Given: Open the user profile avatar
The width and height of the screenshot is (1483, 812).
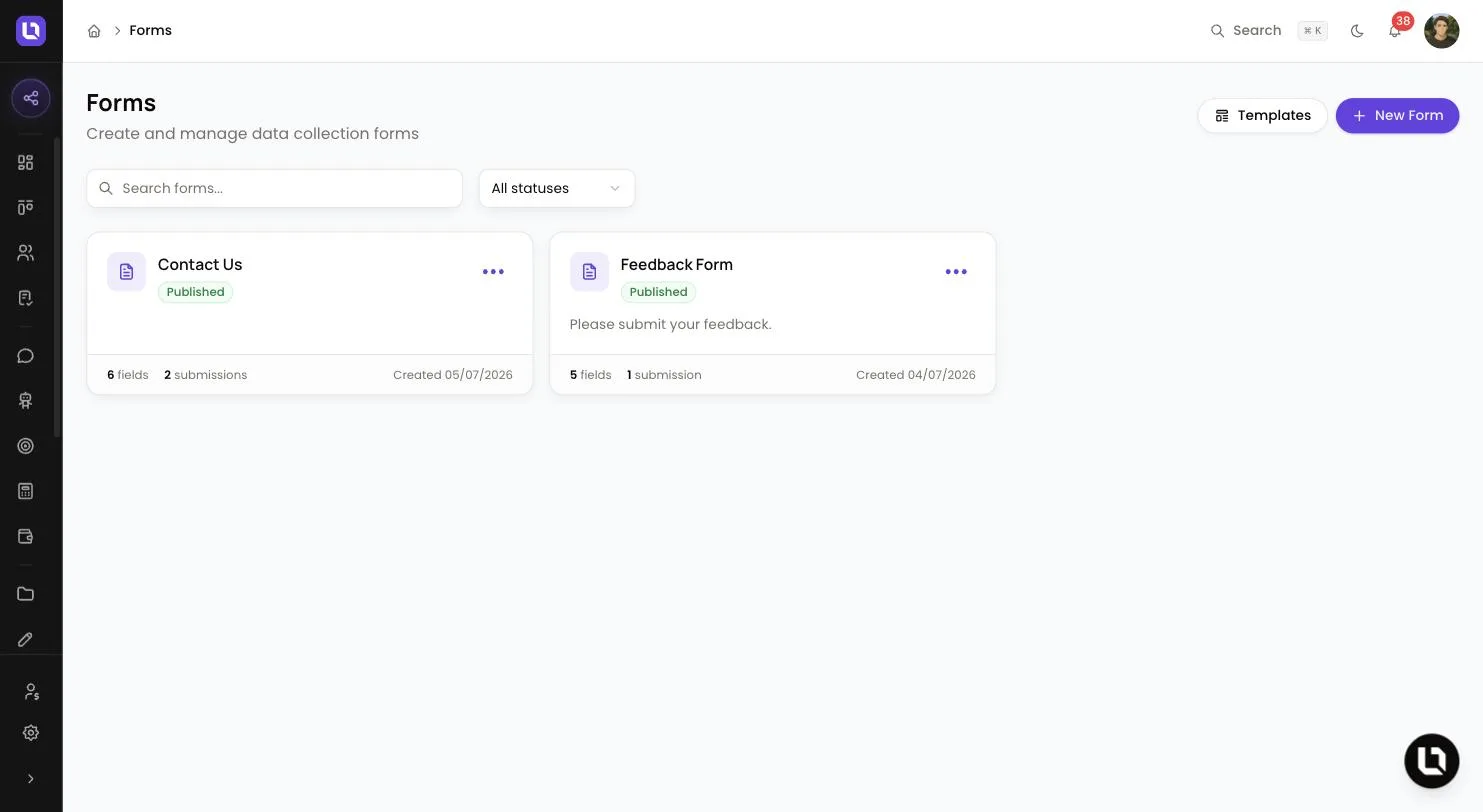Looking at the screenshot, I should (1441, 31).
